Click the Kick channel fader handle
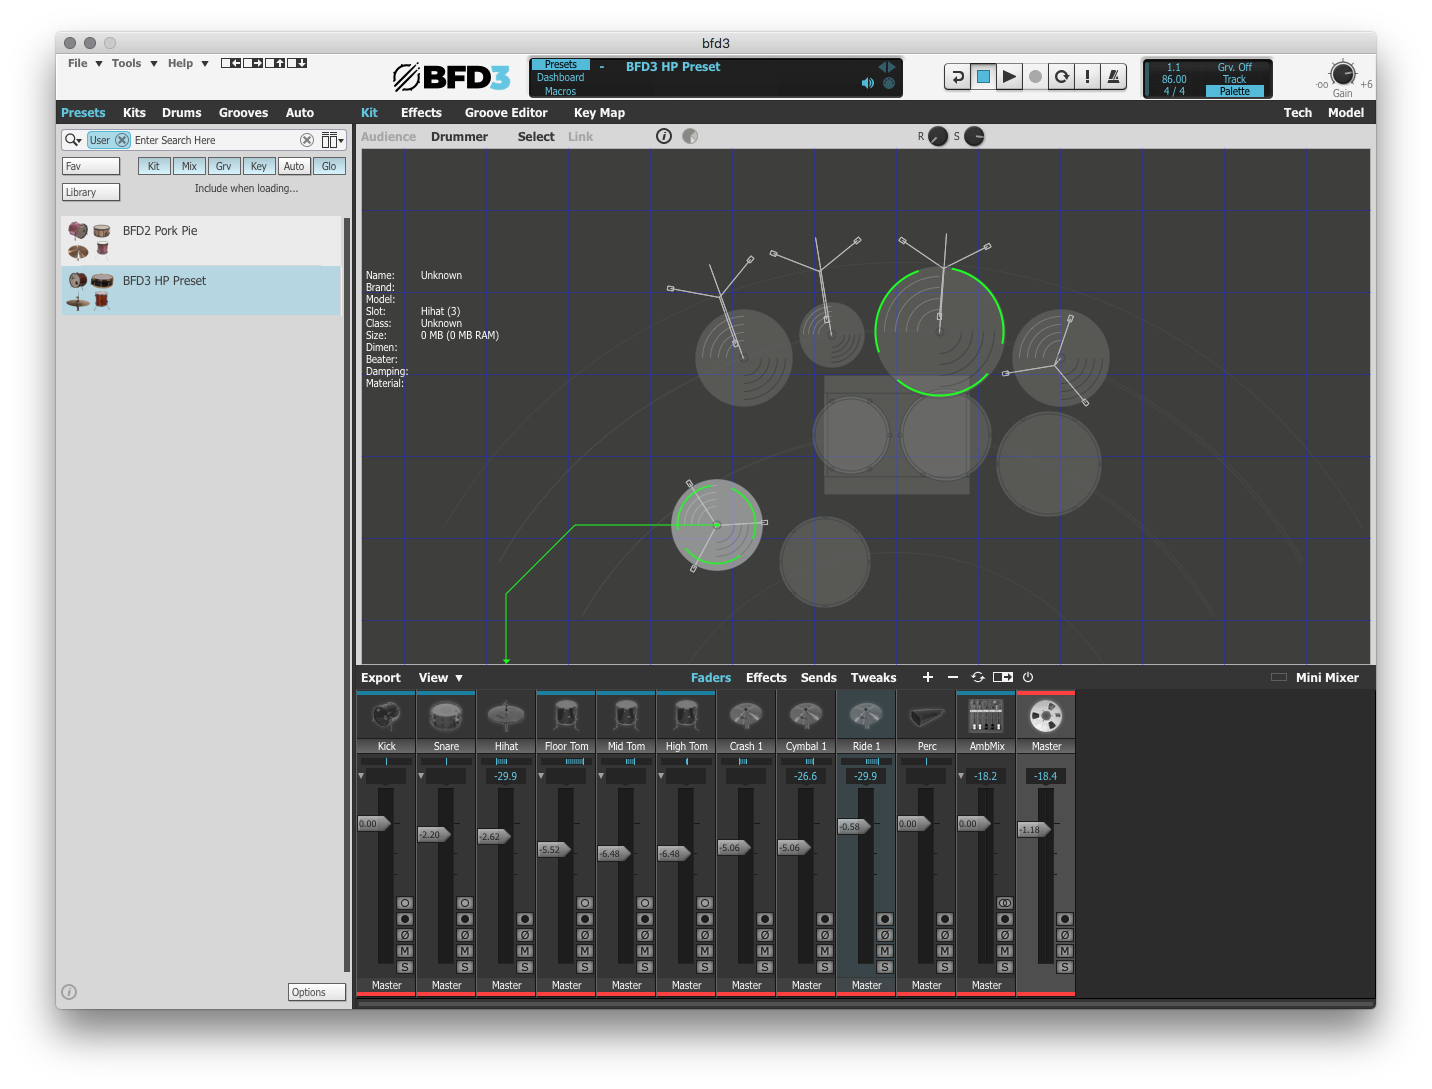Viewport: 1432px width, 1089px height. [x=374, y=823]
